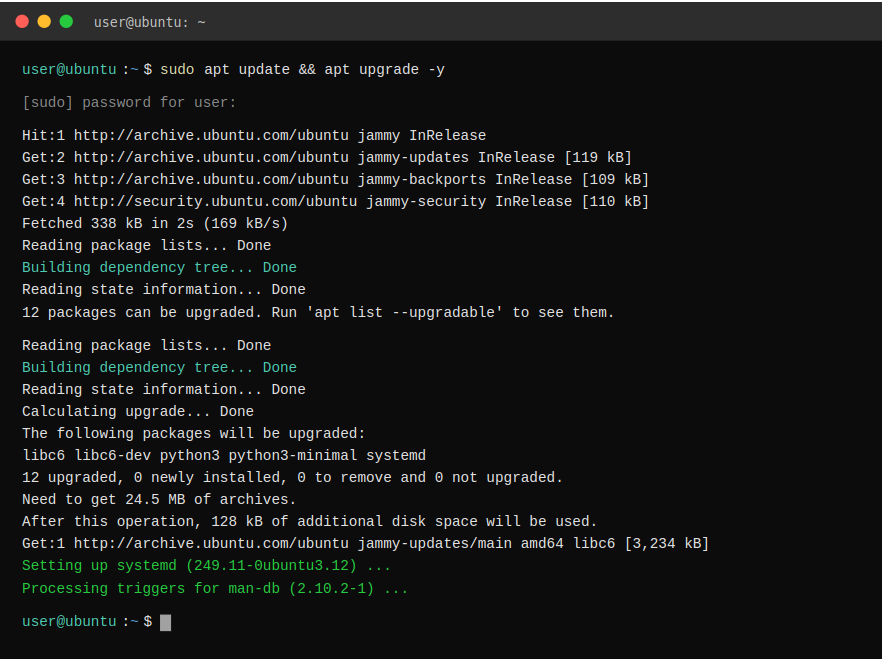This screenshot has height=659, width=882.
Task: Click the 'Hit:1' jammy InRelease line
Action: (254, 136)
